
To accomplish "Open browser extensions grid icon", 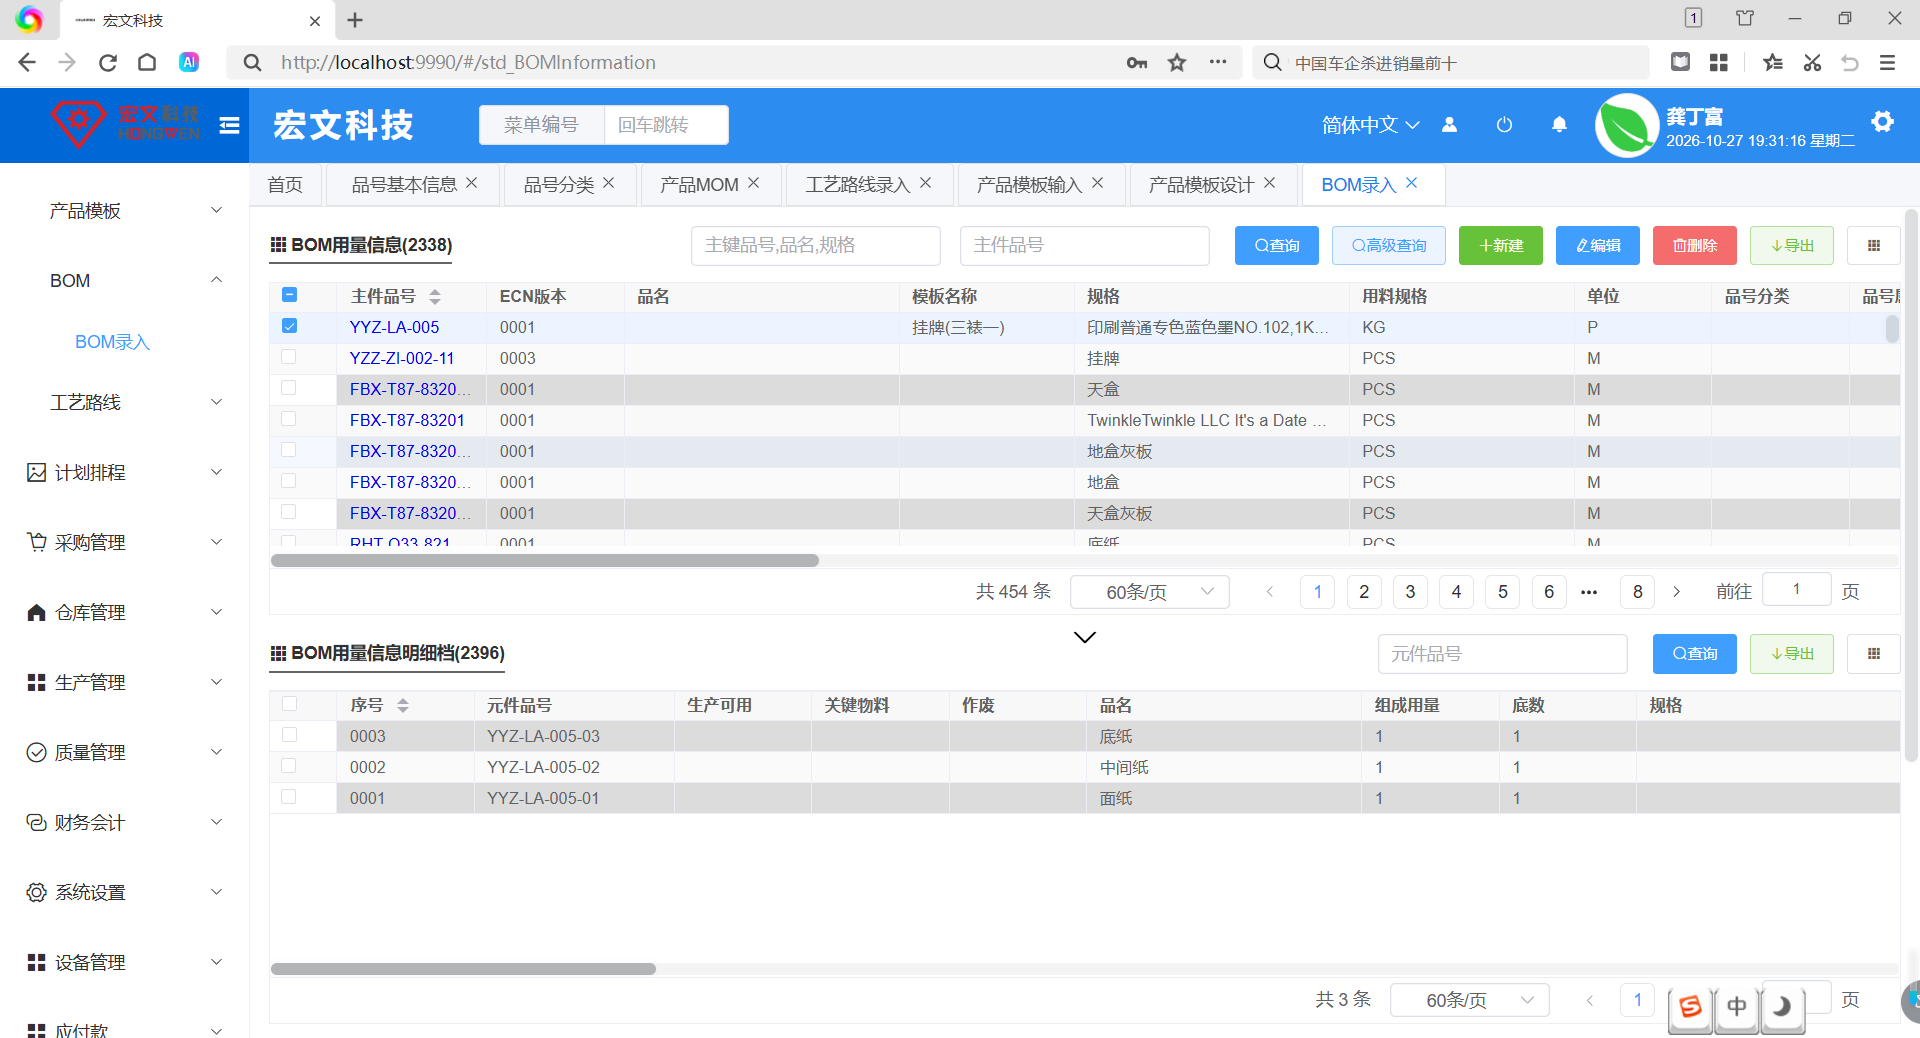I will pos(1719,63).
